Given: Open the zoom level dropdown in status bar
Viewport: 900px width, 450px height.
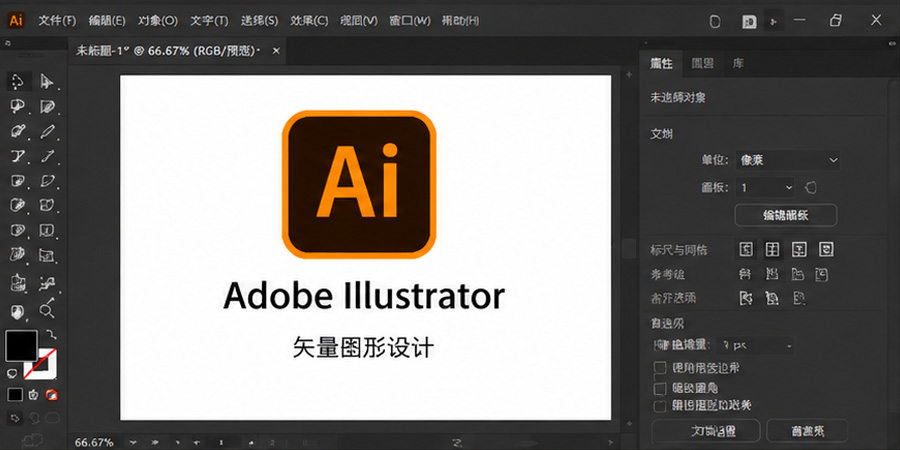Looking at the screenshot, I should (133, 443).
